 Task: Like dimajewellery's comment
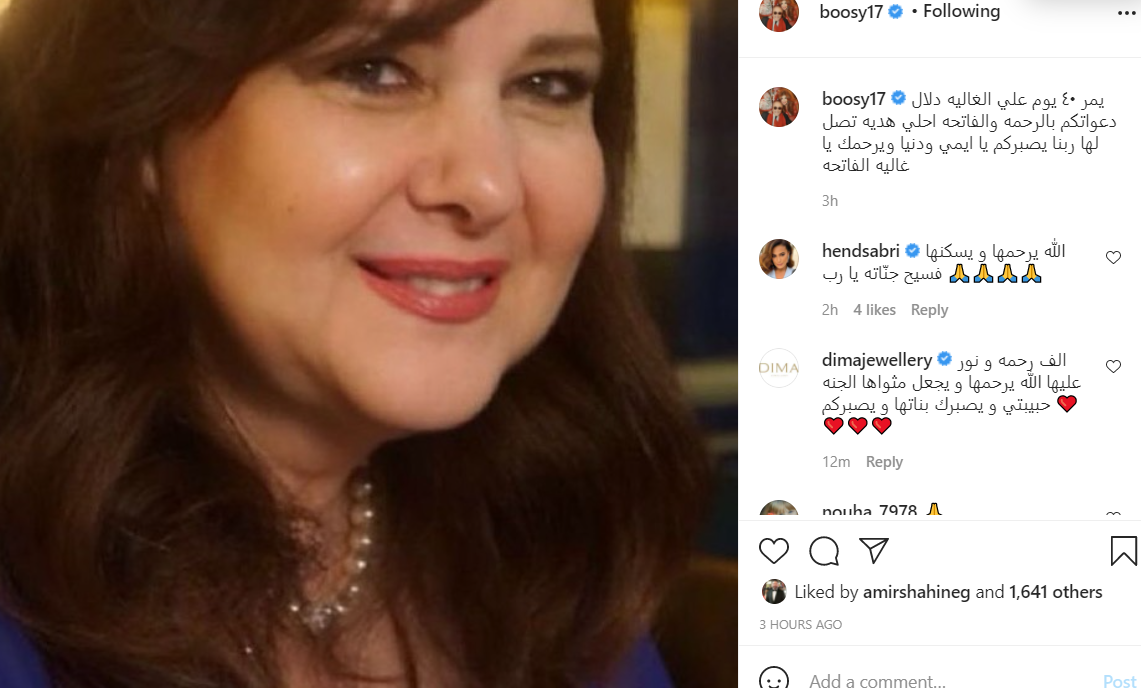[x=1113, y=366]
